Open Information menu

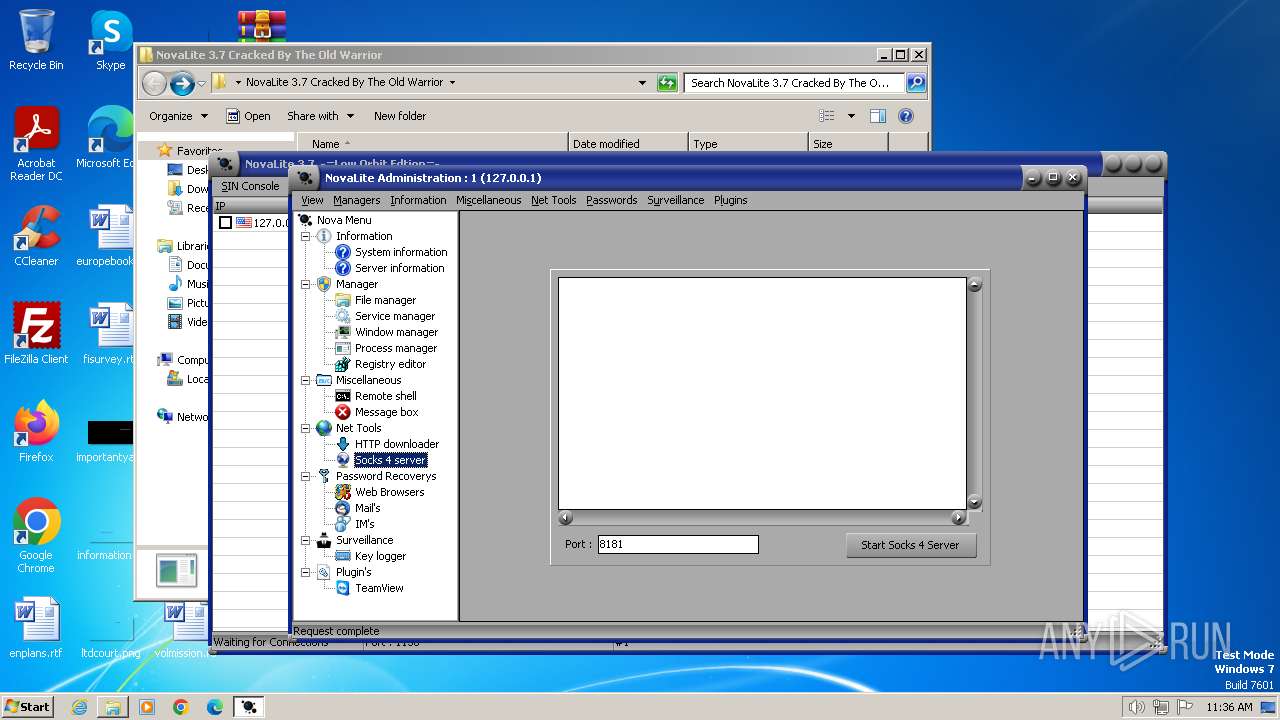(x=418, y=200)
